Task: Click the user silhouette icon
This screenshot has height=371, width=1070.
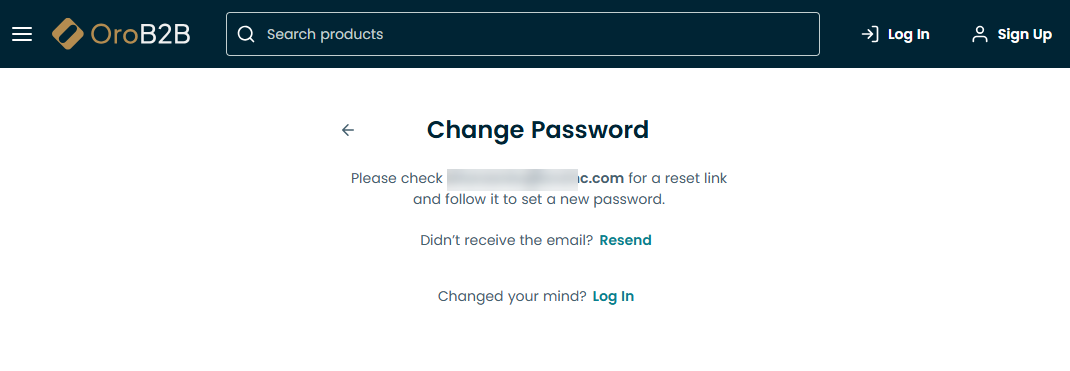Action: 980,34
